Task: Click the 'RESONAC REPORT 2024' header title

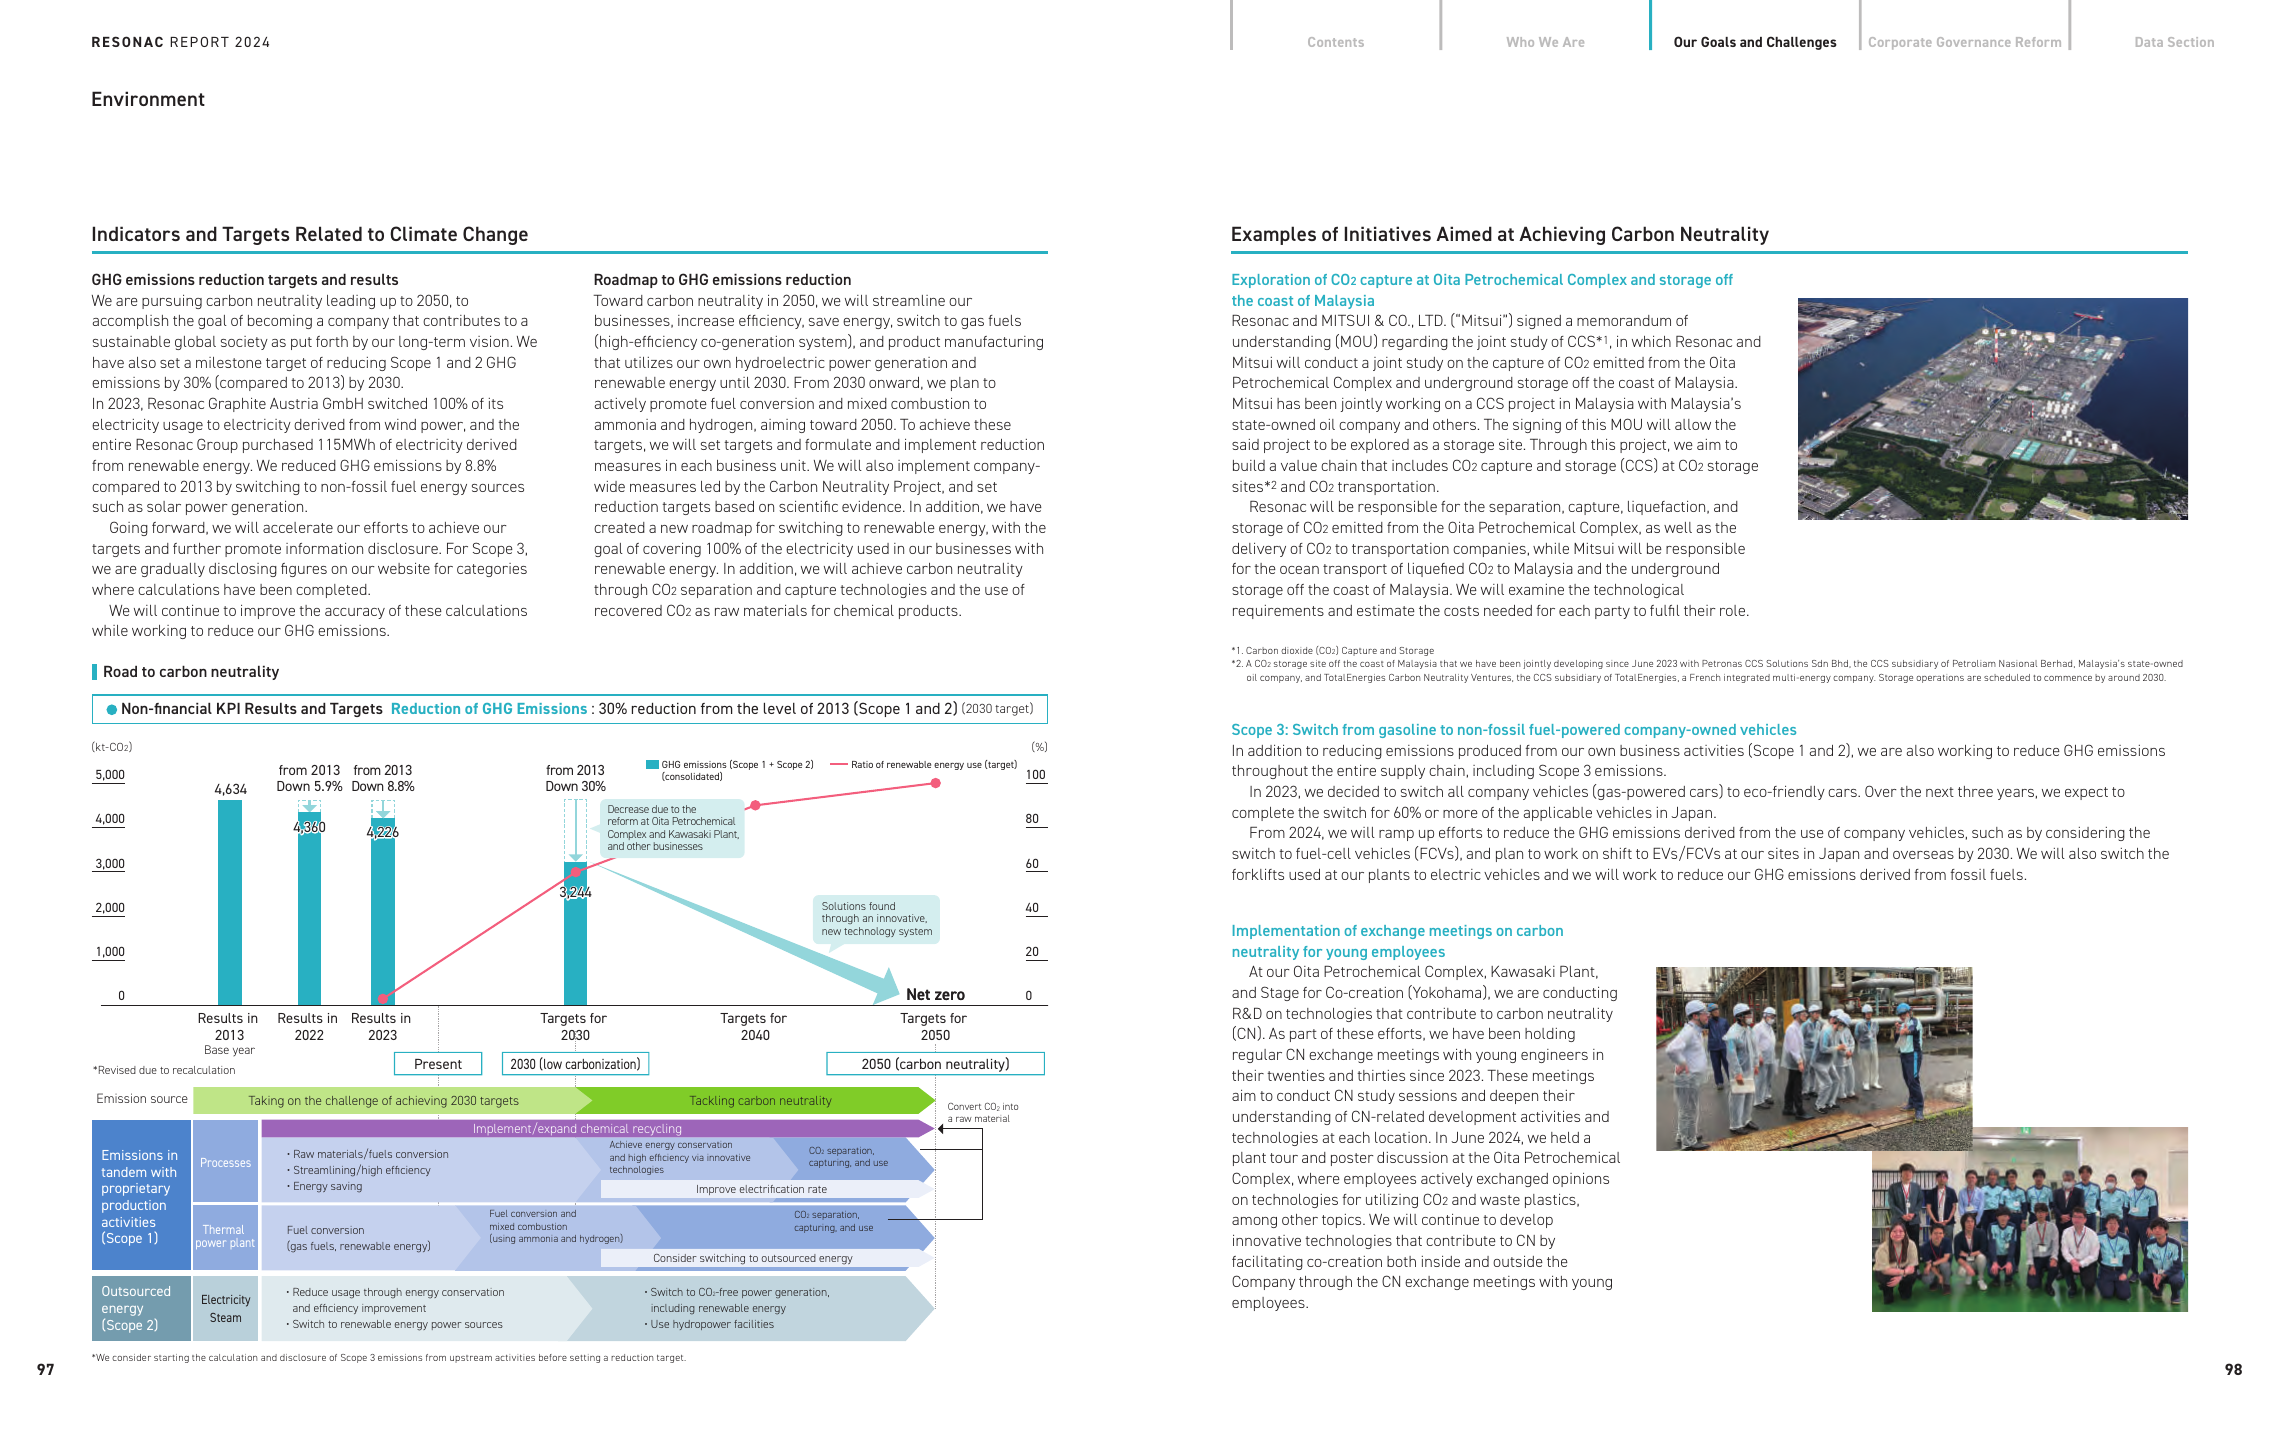Action: 181,42
